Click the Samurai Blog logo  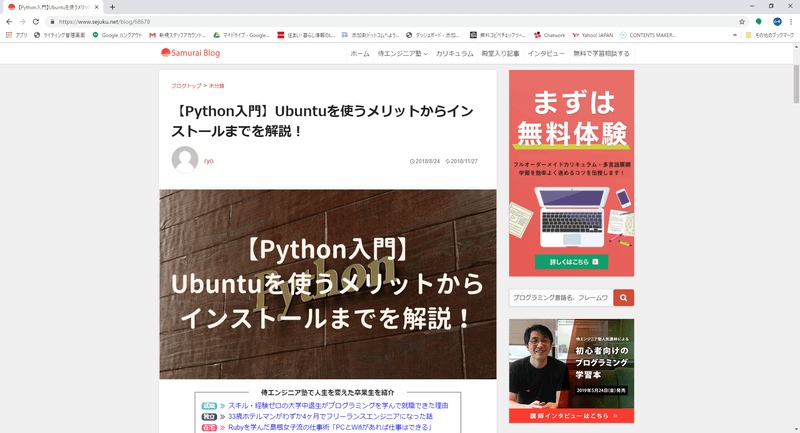pyautogui.click(x=190, y=53)
